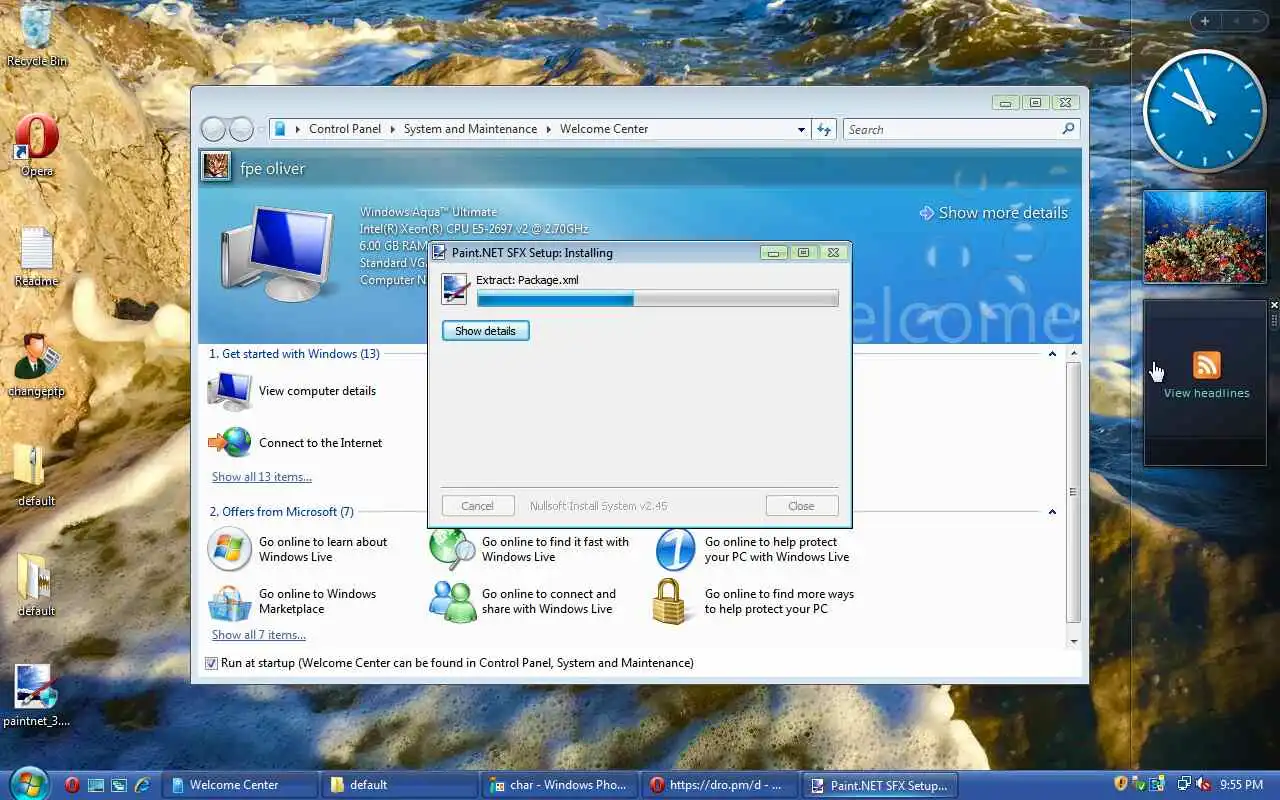Click the refresh button beside the address bar
Screen dimensions: 1280x800
point(824,129)
